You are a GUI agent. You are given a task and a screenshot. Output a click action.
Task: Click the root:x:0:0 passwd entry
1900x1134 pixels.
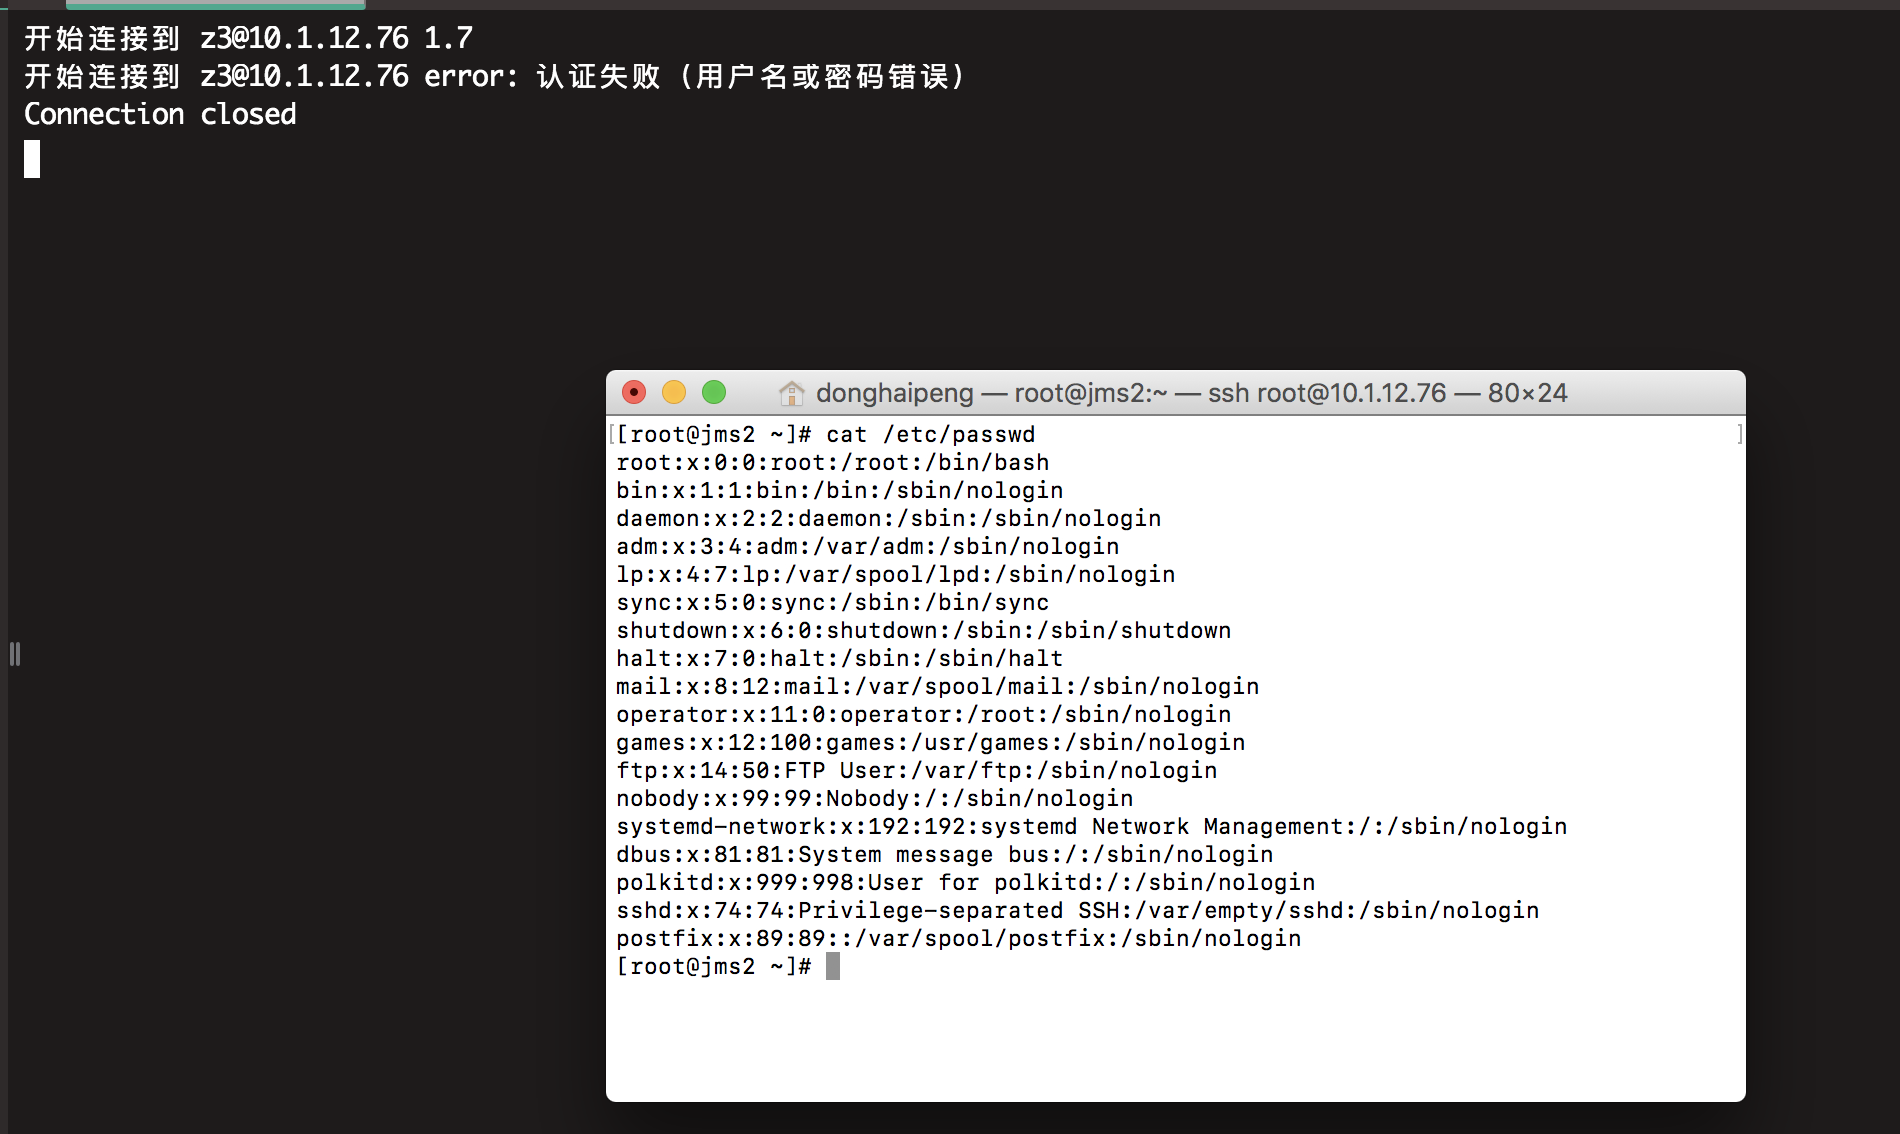[x=833, y=462]
